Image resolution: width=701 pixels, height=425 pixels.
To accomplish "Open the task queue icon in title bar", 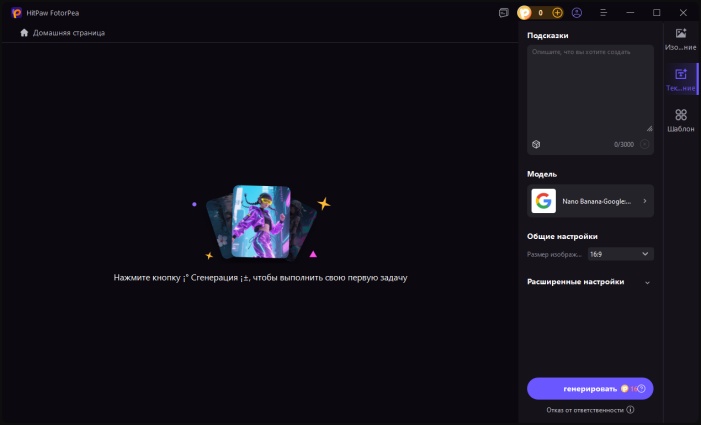I will pyautogui.click(x=503, y=13).
